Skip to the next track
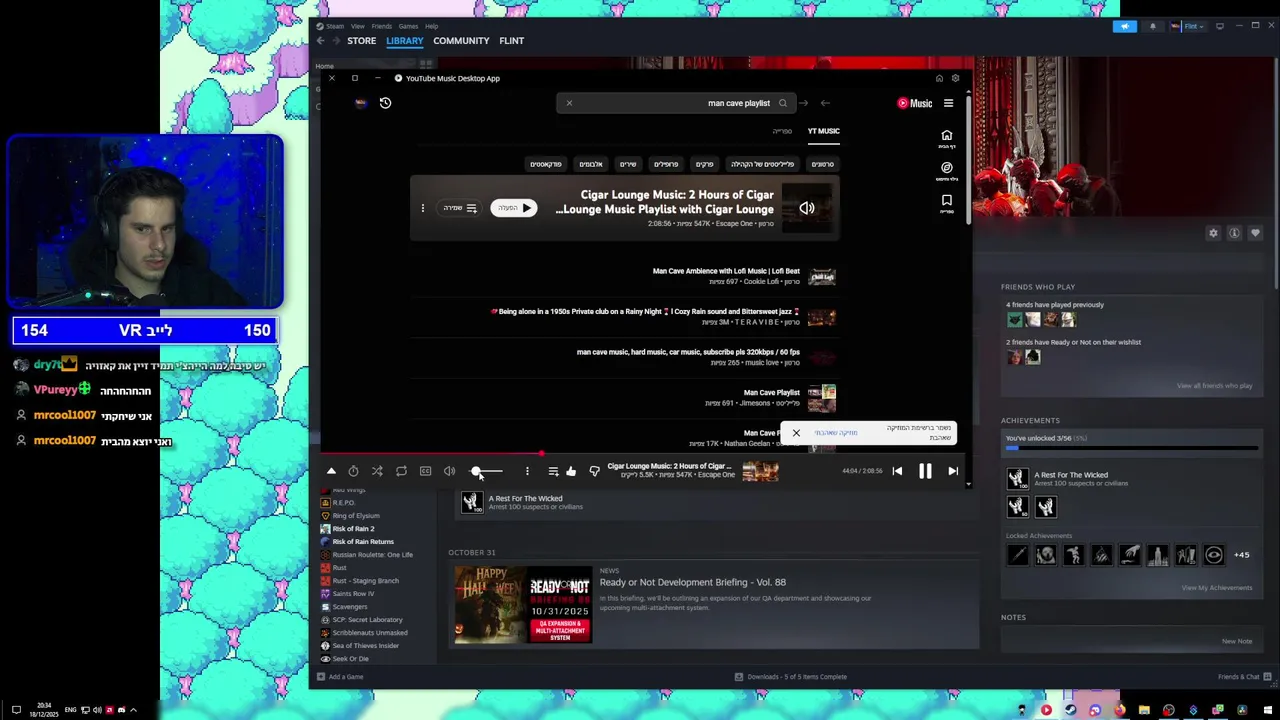Image resolution: width=1280 pixels, height=720 pixels. click(953, 471)
